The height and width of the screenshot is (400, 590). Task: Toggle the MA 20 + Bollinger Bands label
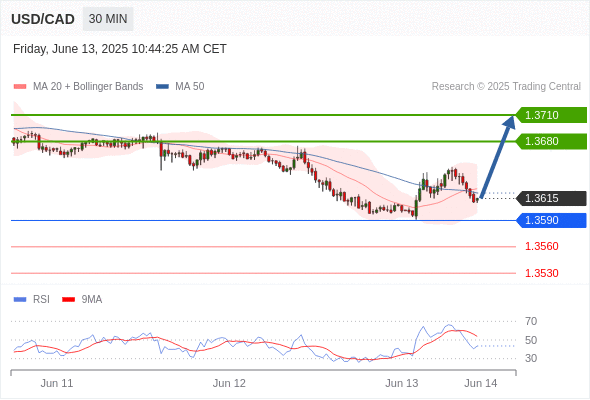(88, 87)
